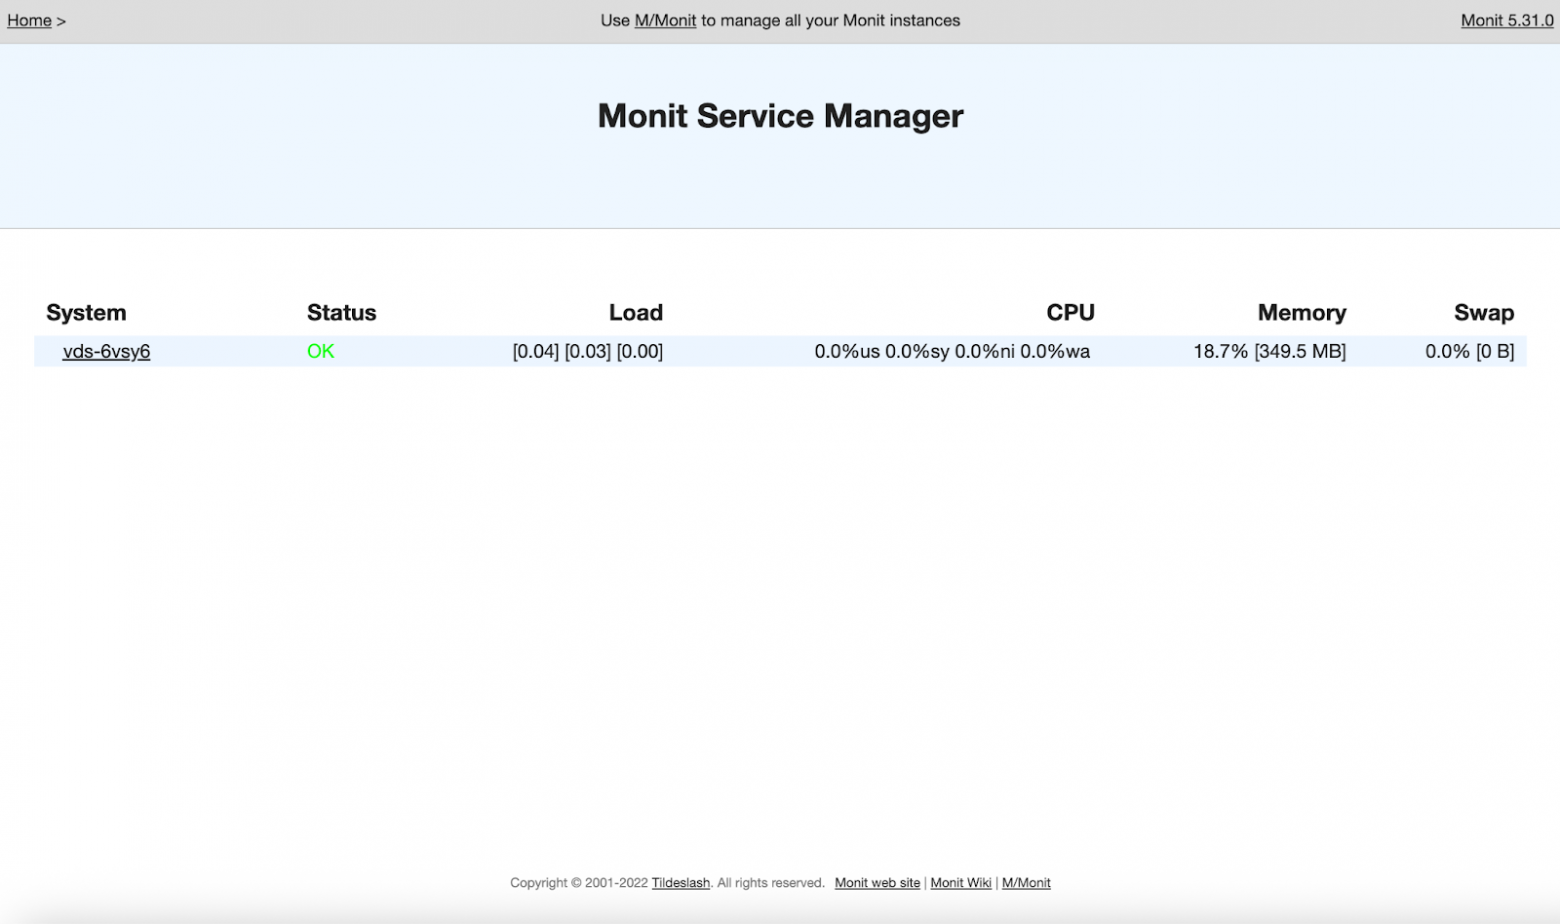Click the Monit 5.31.0 version link
The width and height of the screenshot is (1560, 924).
1506,20
